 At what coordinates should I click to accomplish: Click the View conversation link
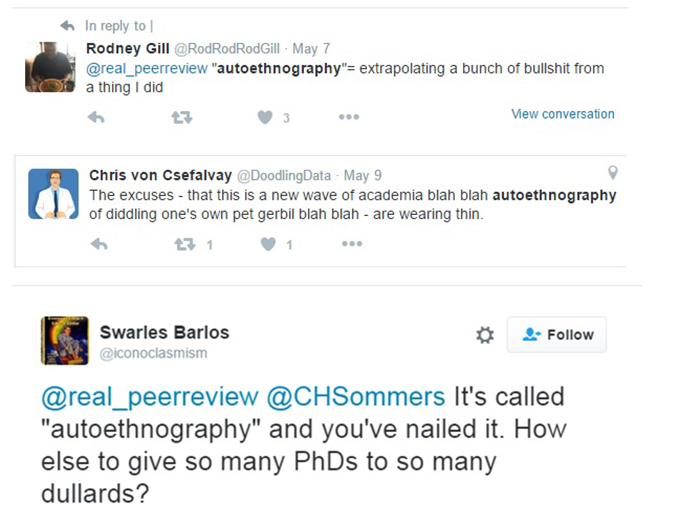(563, 114)
